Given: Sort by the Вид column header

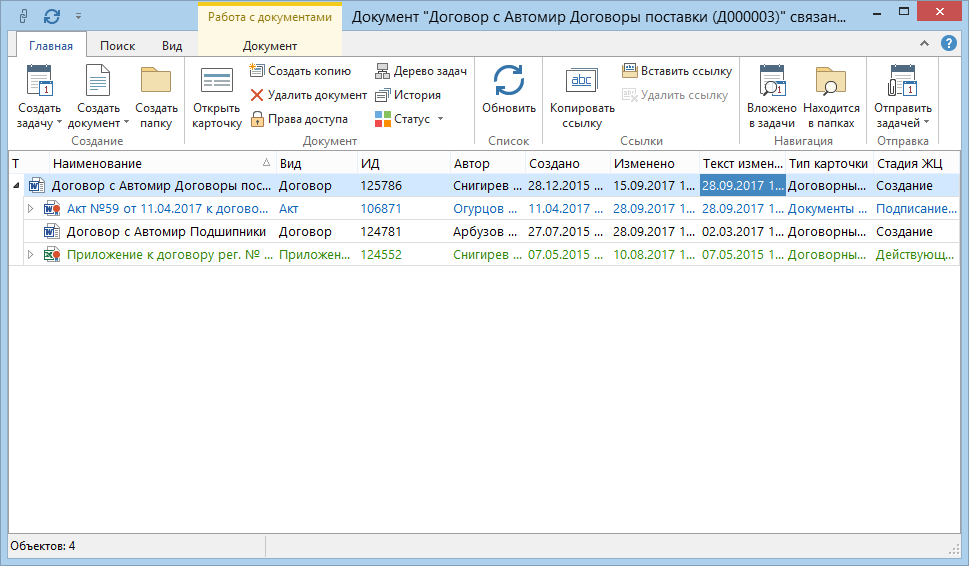Looking at the screenshot, I should (316, 164).
